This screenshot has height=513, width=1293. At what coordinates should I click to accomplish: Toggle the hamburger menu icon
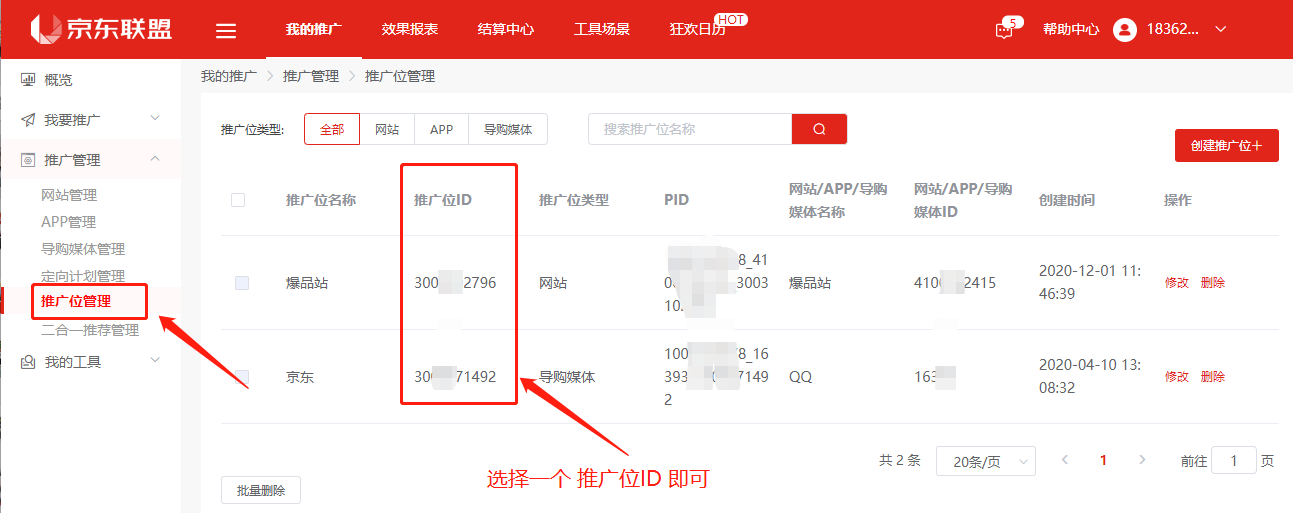227,30
